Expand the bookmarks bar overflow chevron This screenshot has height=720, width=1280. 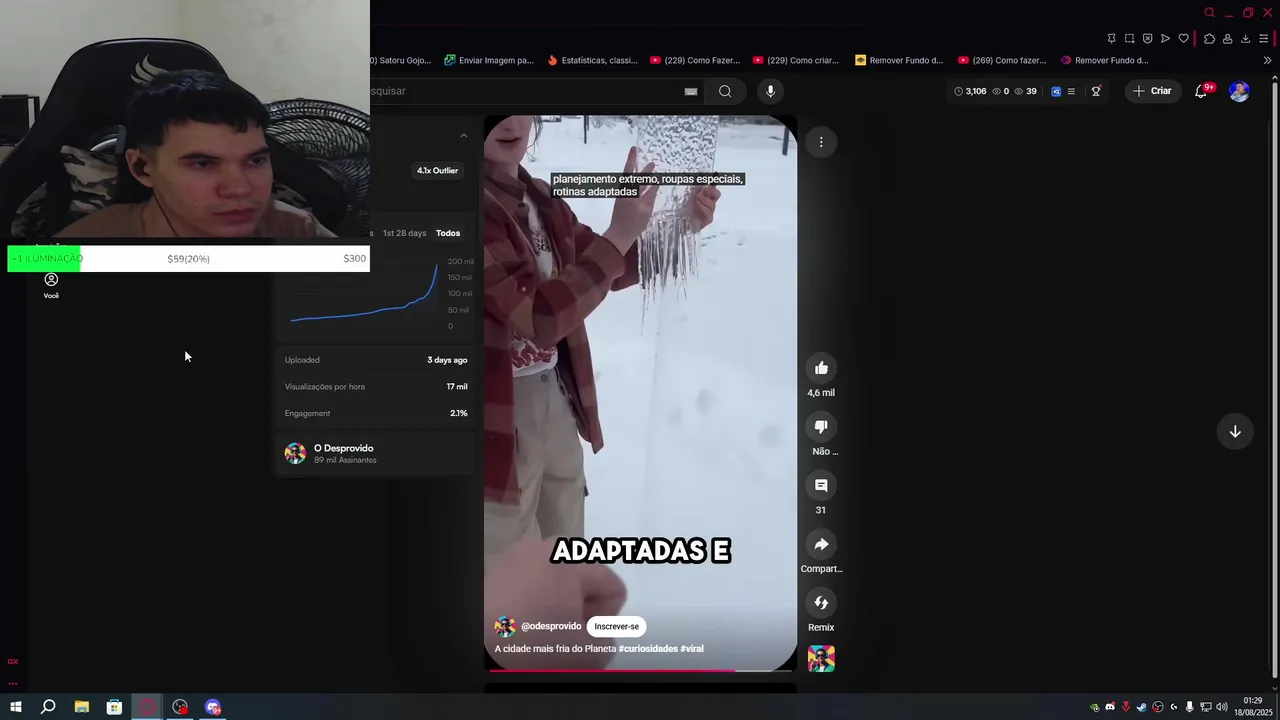pyautogui.click(x=1267, y=60)
